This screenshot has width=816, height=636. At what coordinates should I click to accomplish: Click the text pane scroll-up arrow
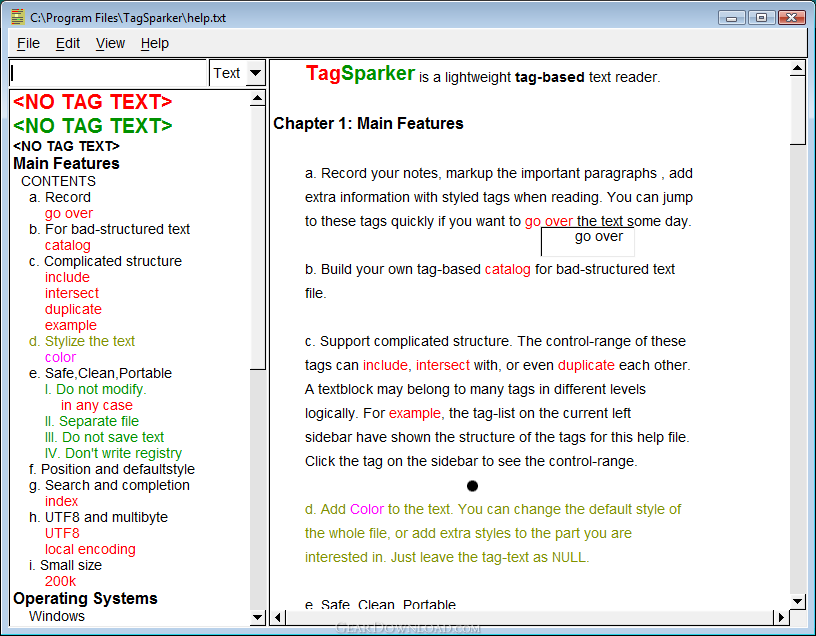(797, 68)
